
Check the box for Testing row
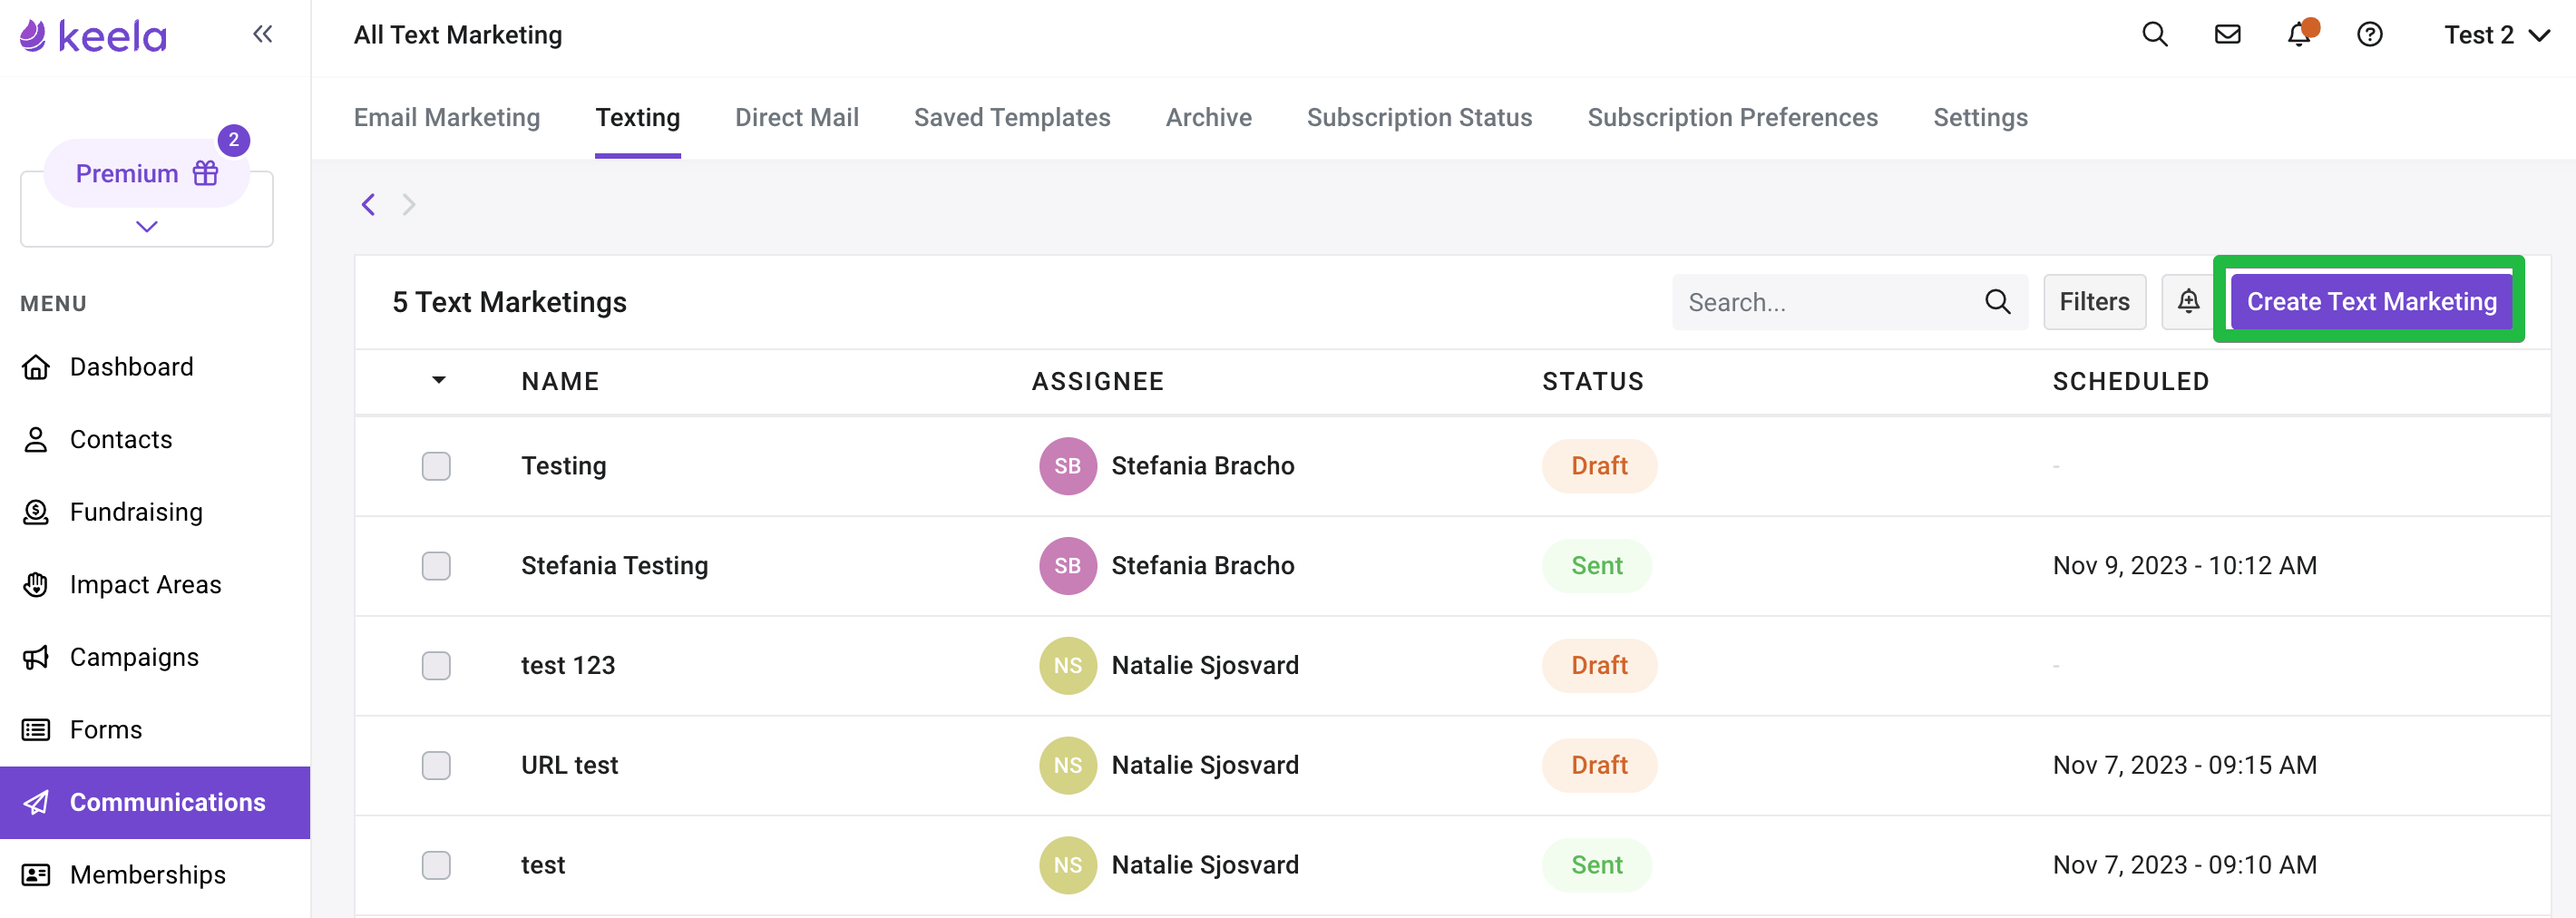pyautogui.click(x=436, y=466)
